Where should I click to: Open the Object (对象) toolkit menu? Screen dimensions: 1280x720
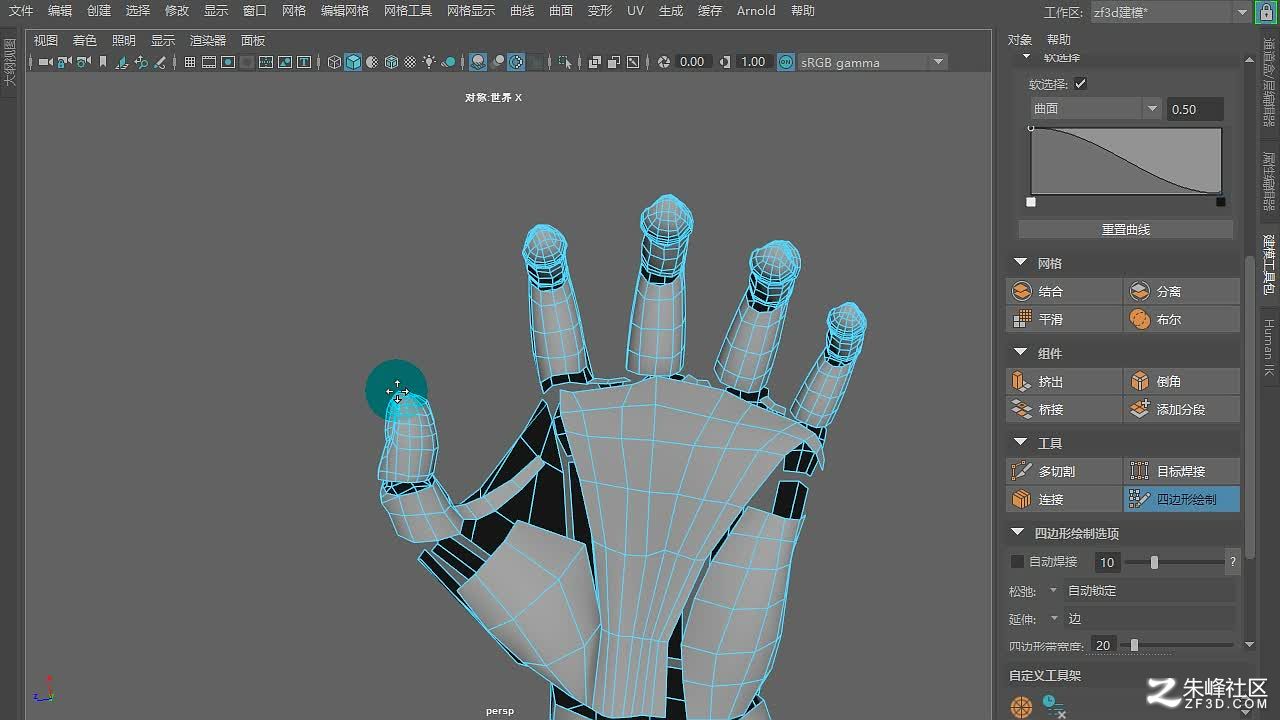point(1019,40)
